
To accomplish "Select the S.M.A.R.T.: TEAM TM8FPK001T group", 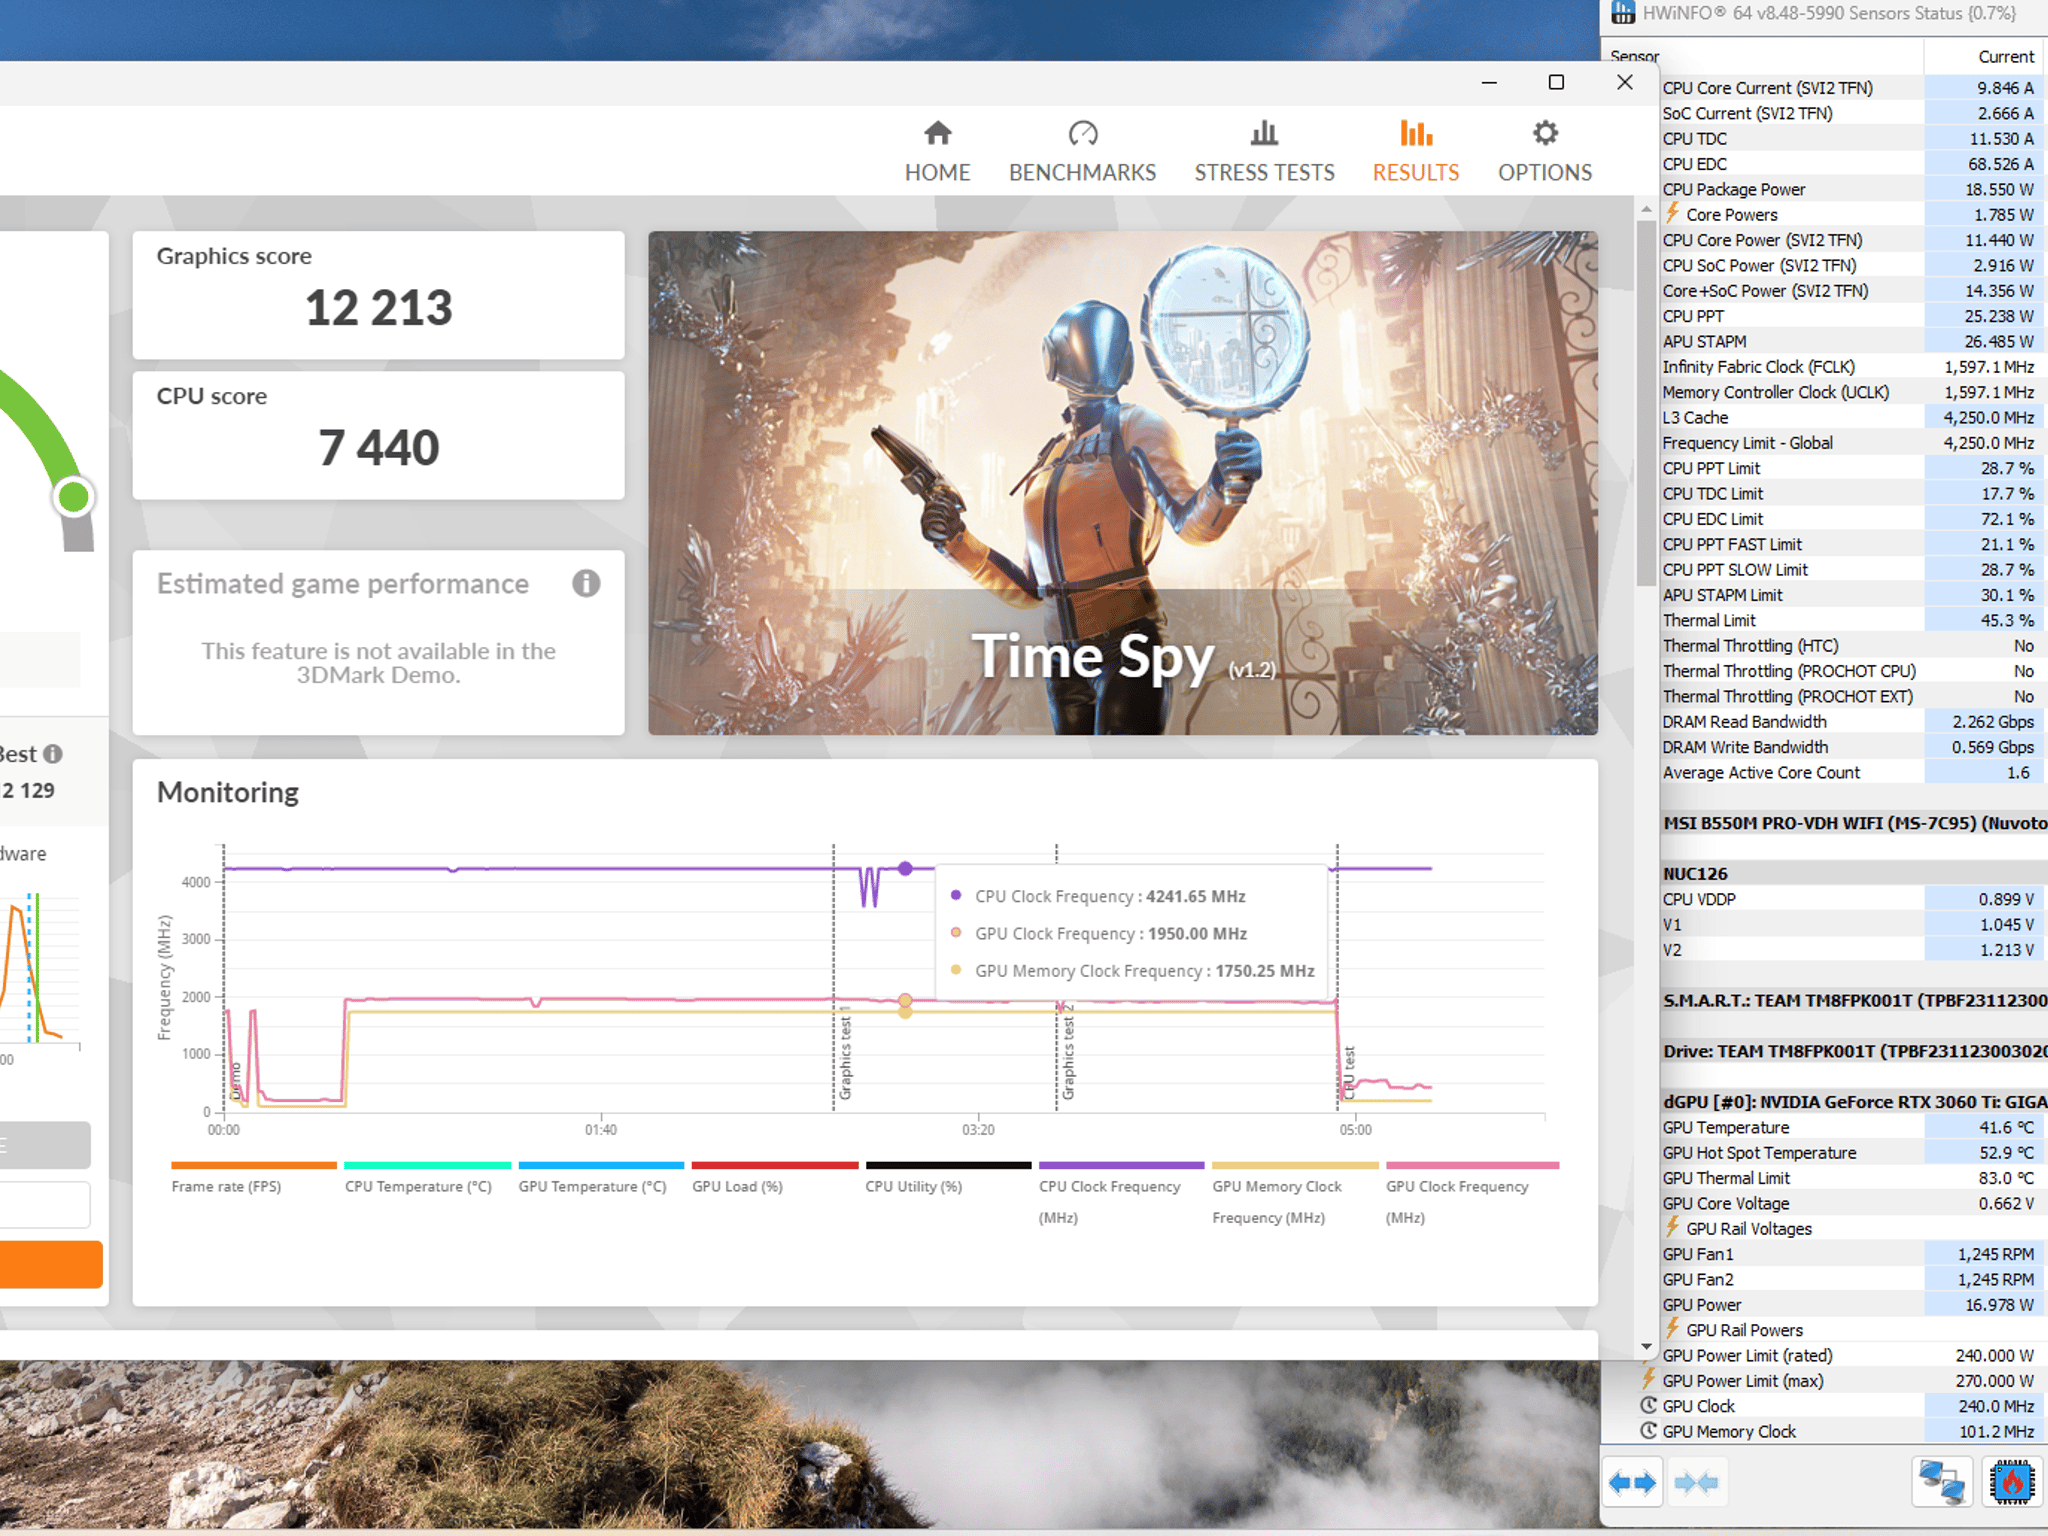I will (x=1853, y=1000).
